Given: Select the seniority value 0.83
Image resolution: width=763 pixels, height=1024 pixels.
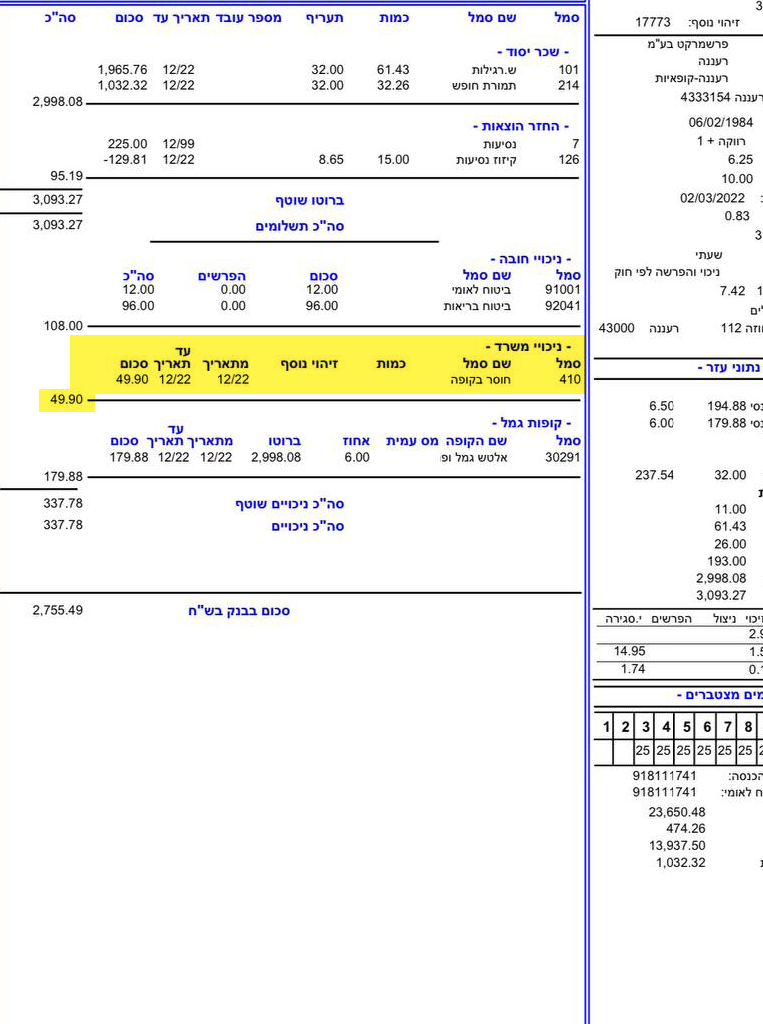Looking at the screenshot, I should coord(737,216).
